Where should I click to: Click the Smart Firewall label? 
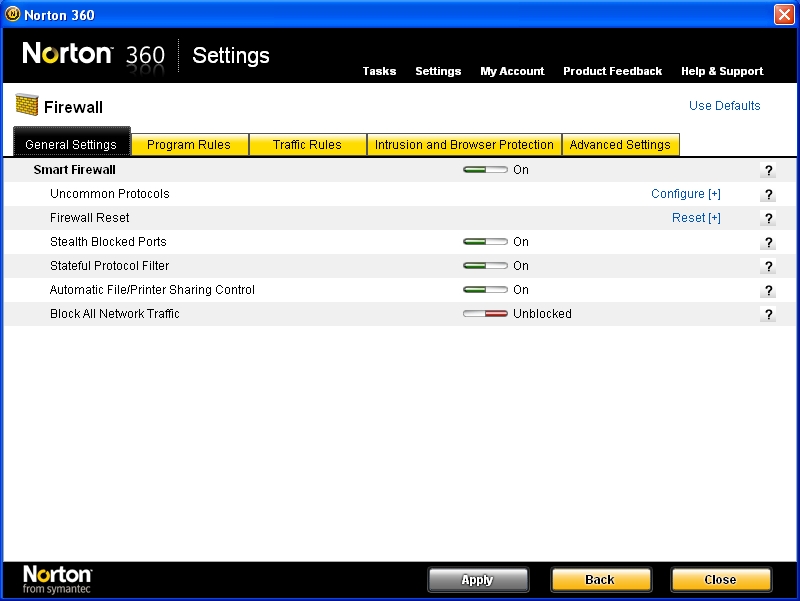click(74, 170)
